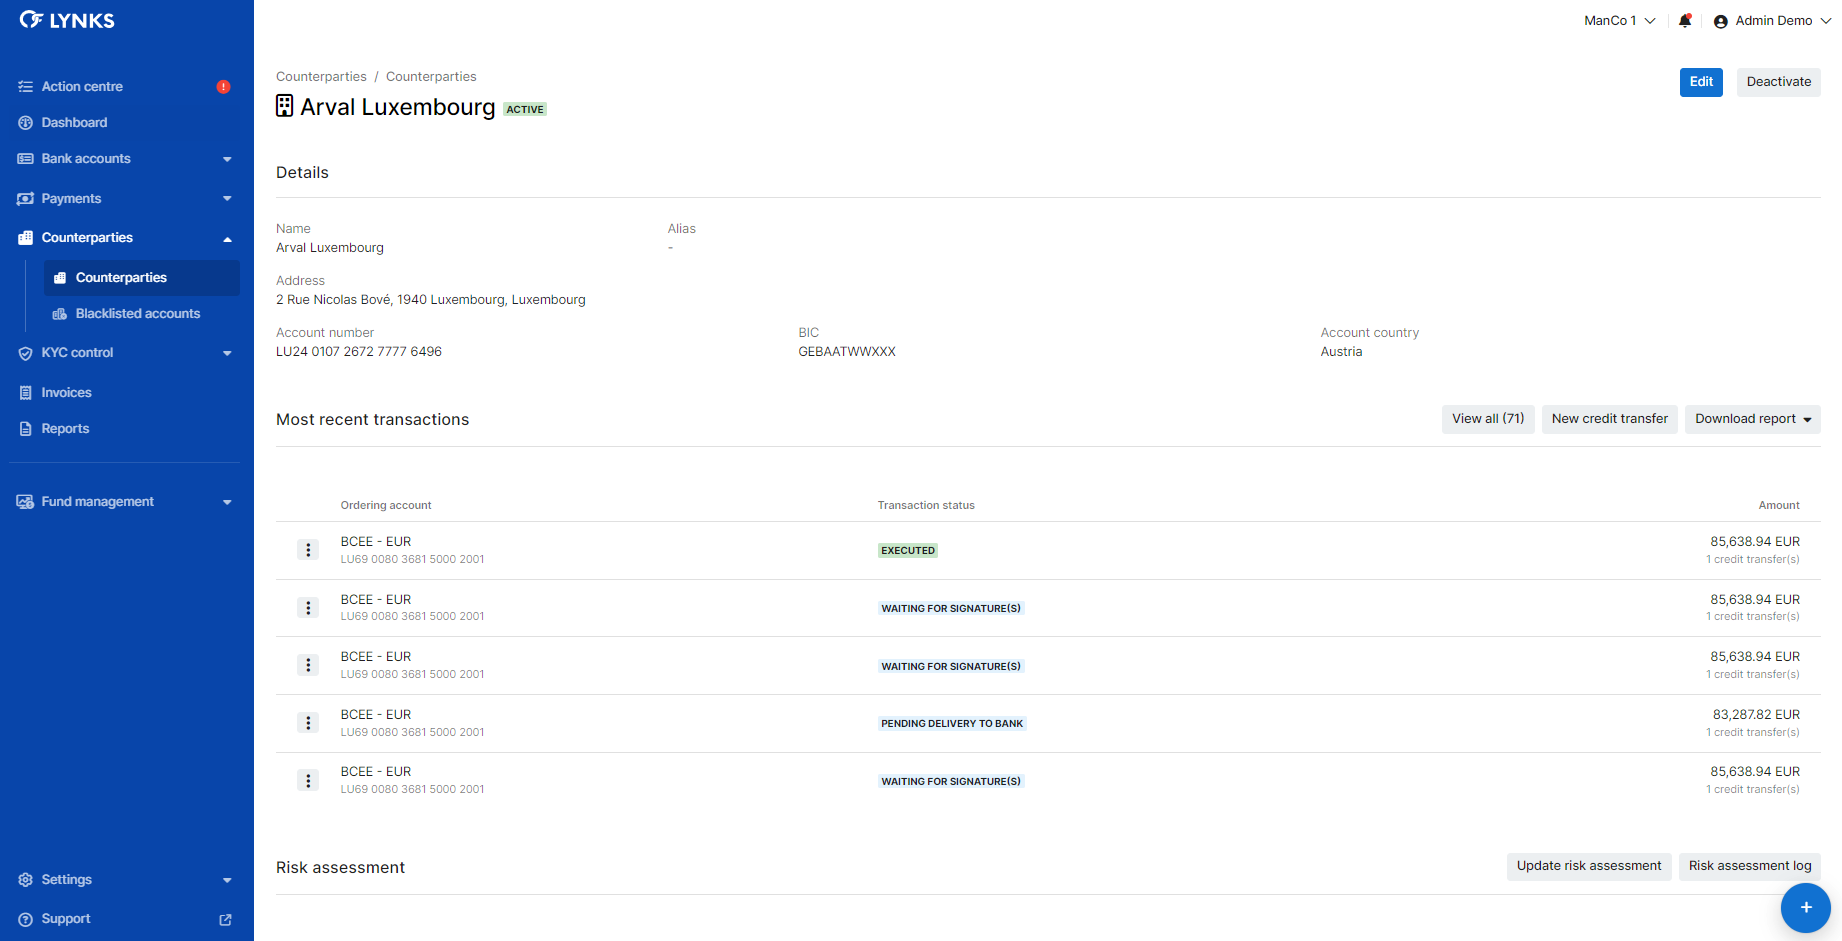Click the ACTIVE status badge

pos(525,110)
